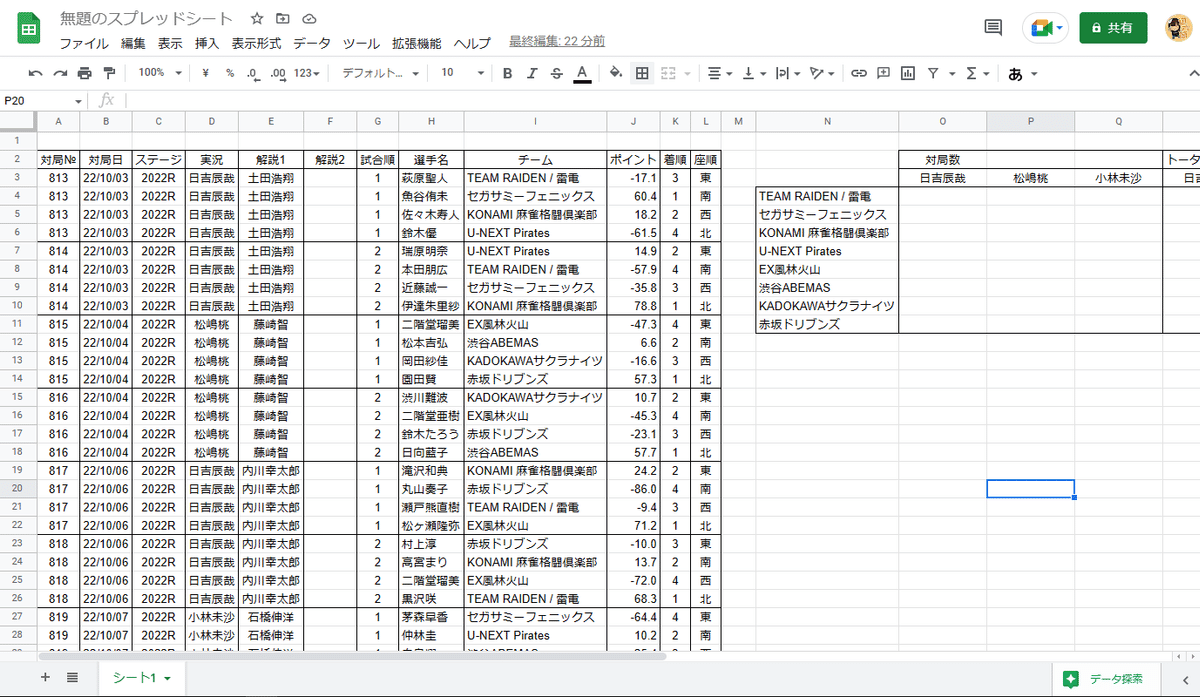Select row header 11
Viewport: 1200px width, 697px height.
[18, 324]
